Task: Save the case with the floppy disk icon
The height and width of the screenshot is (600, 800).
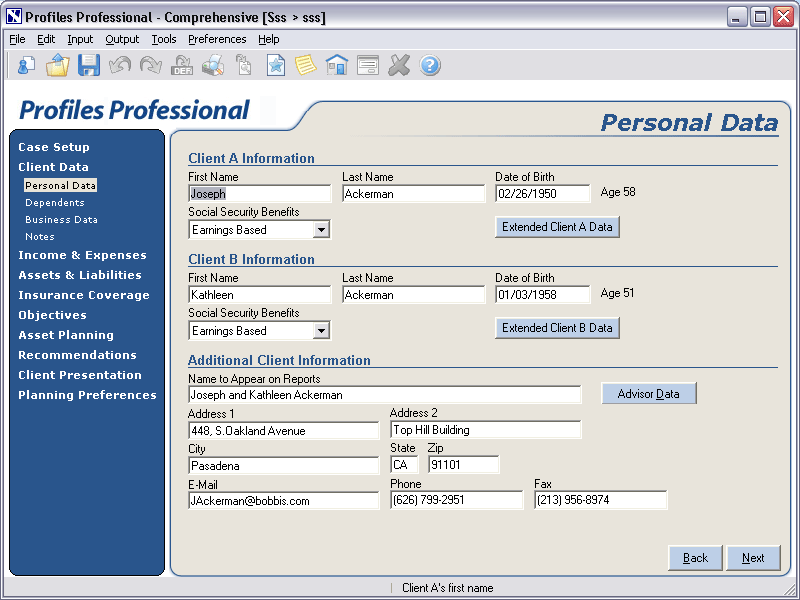Action: coord(89,65)
